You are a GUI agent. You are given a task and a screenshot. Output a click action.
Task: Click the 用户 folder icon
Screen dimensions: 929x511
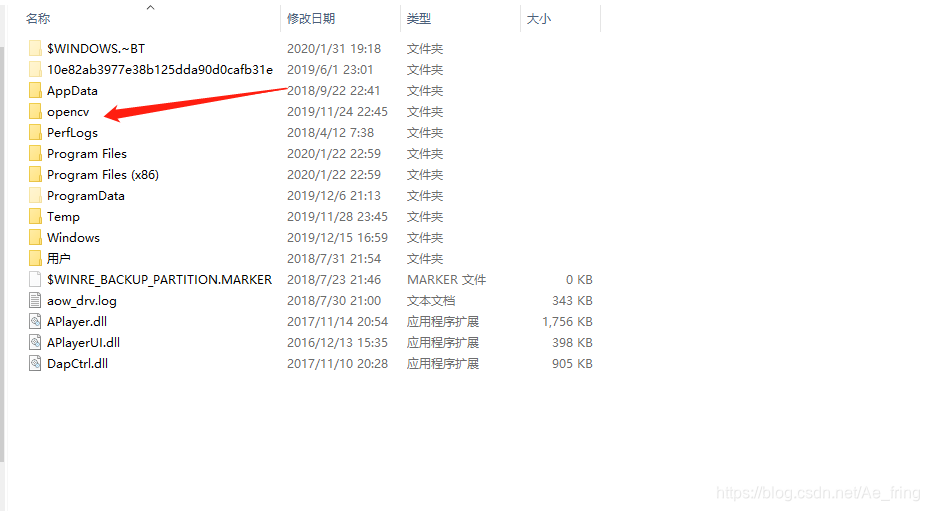35,258
